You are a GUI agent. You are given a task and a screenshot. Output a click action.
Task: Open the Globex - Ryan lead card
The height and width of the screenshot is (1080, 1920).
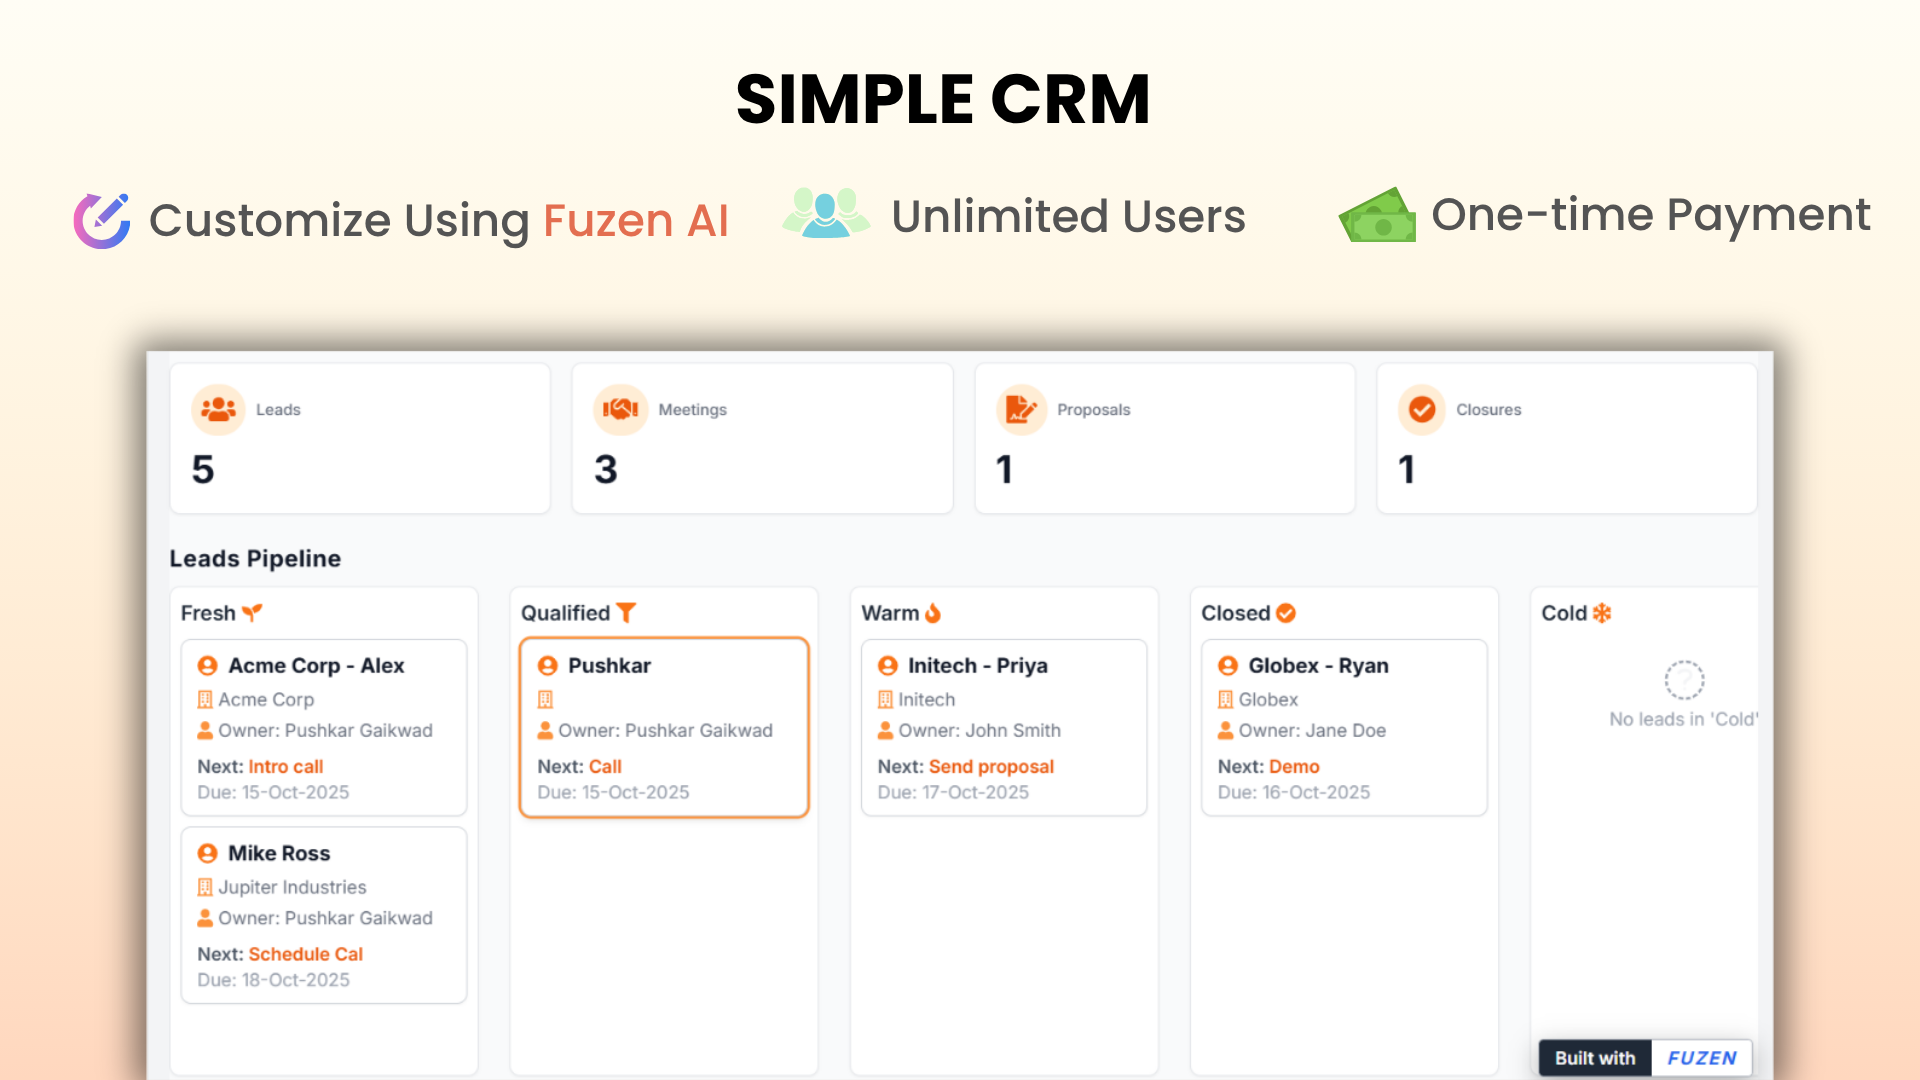click(1343, 727)
